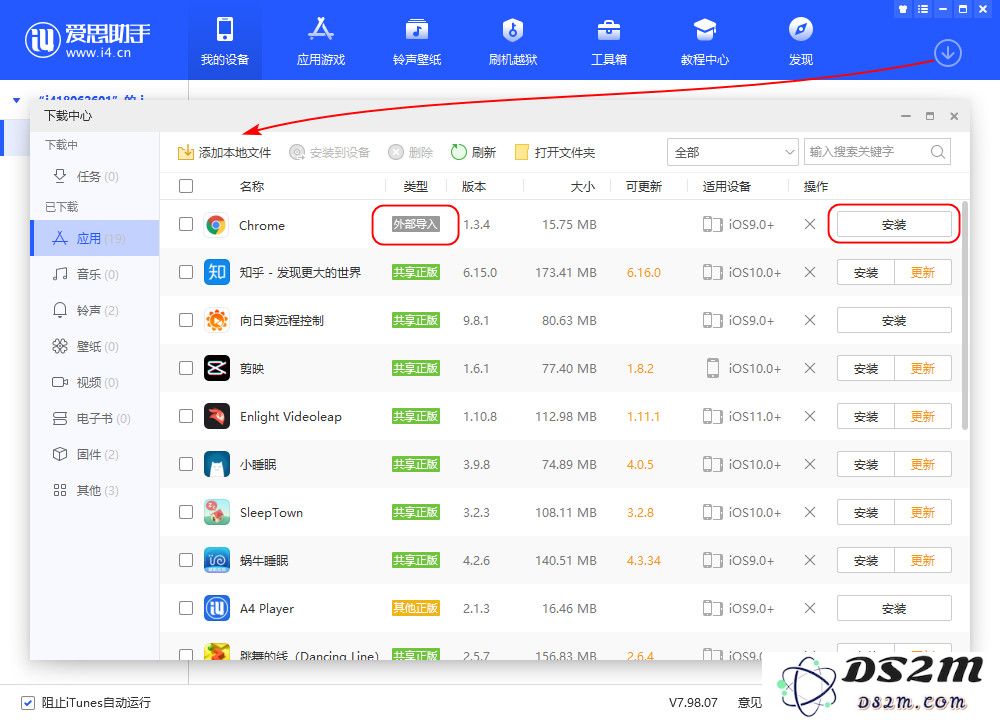Check the Enlight Videoleap row checkbox

coord(186,416)
